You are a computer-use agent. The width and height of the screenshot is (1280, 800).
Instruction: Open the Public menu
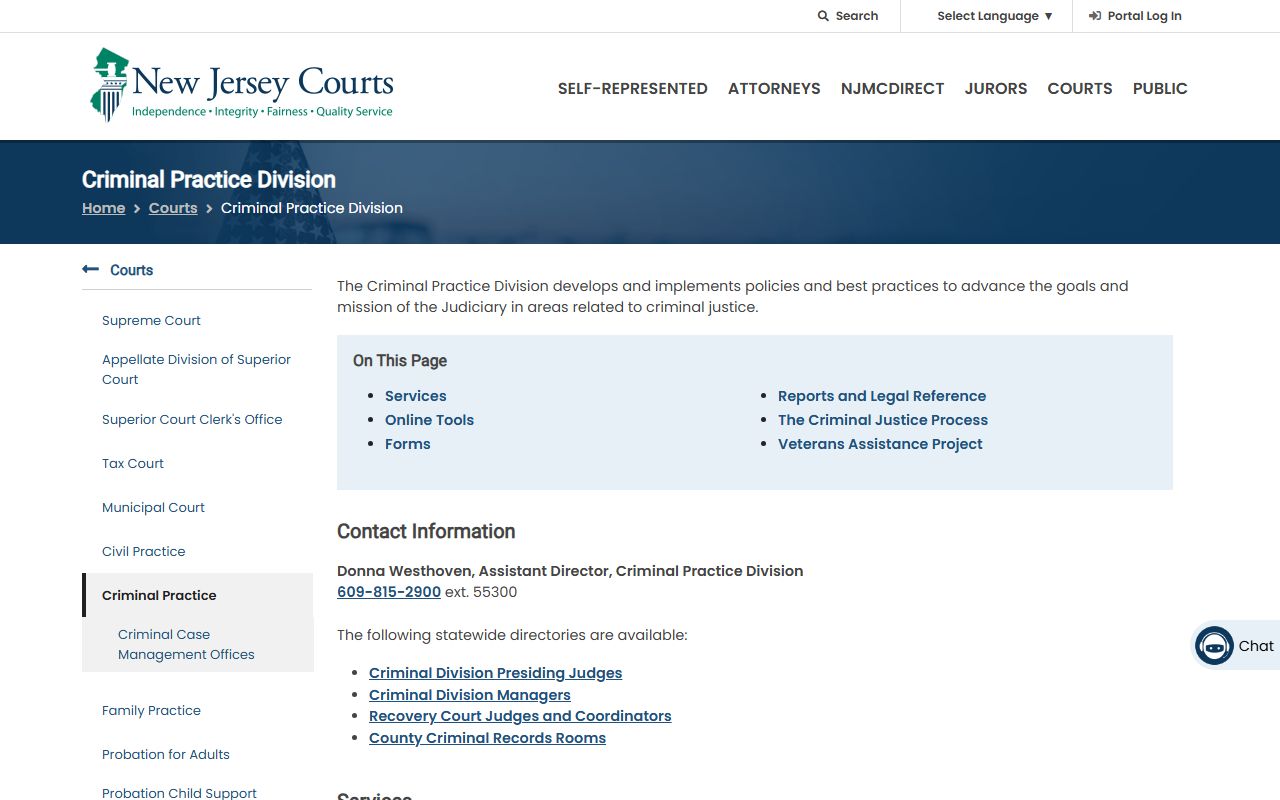(1160, 88)
